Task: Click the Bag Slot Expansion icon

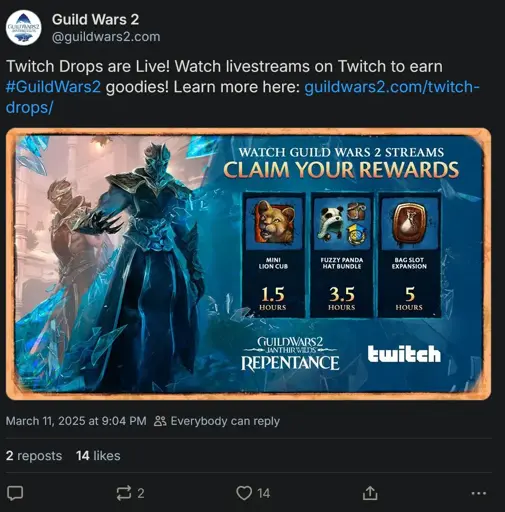Action: [x=410, y=223]
